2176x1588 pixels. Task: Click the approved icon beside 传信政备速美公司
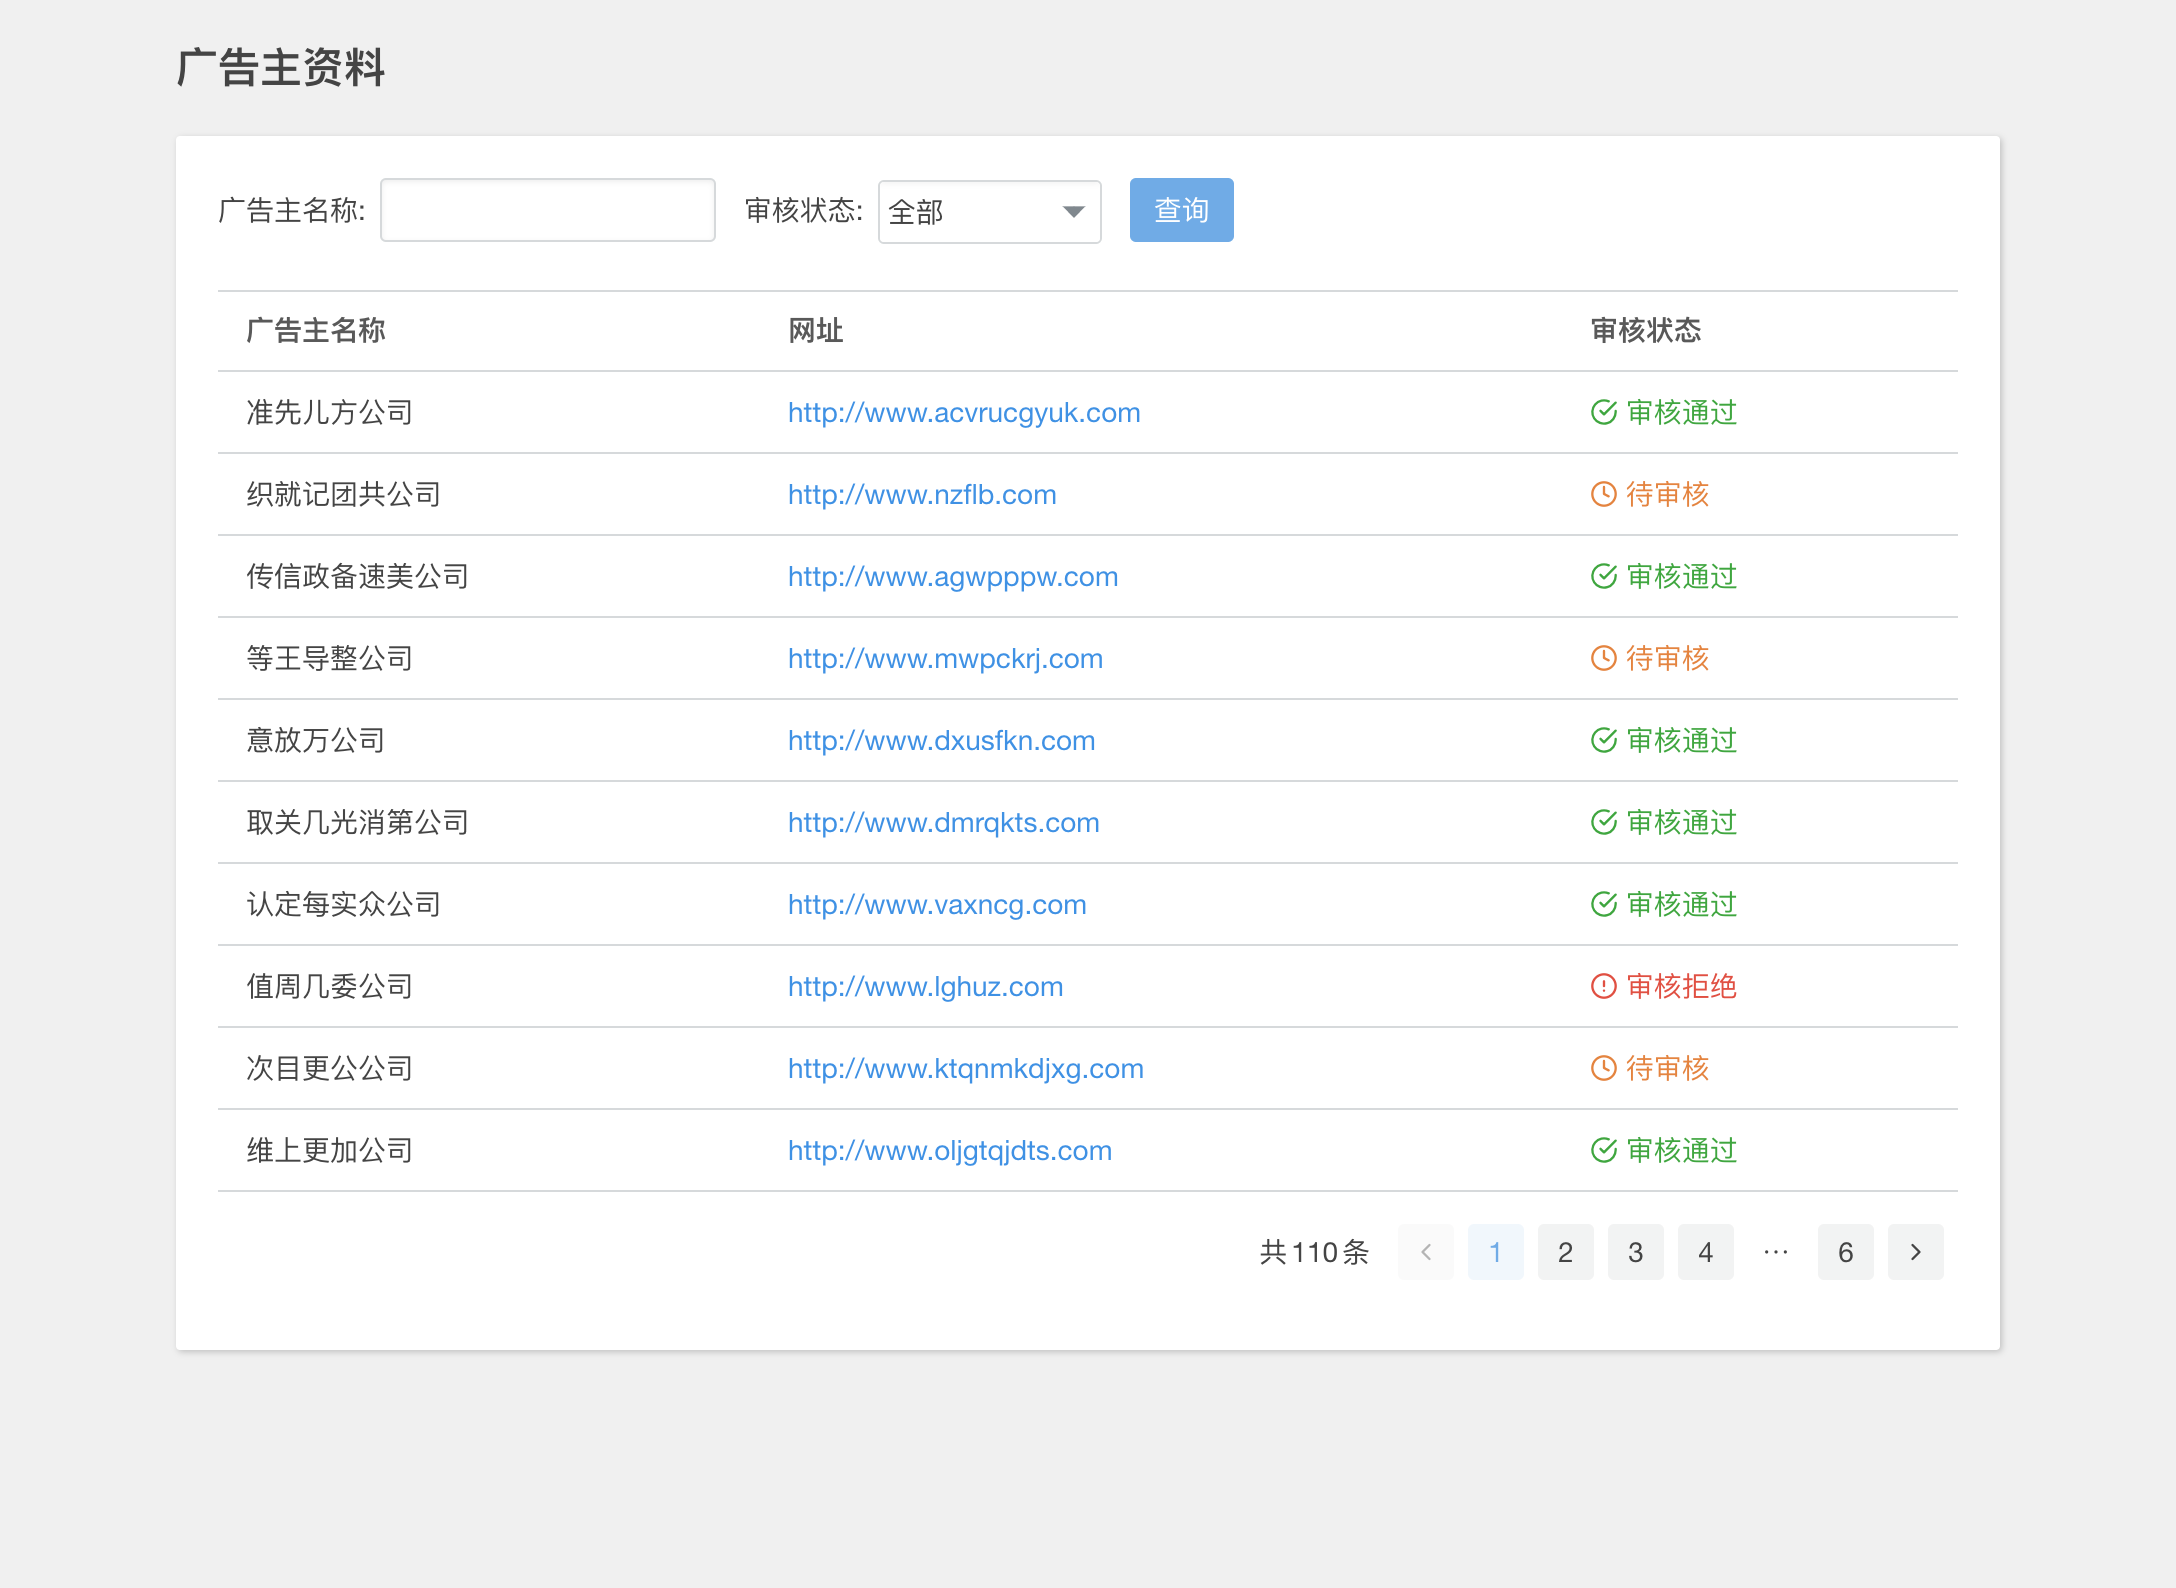click(1604, 576)
